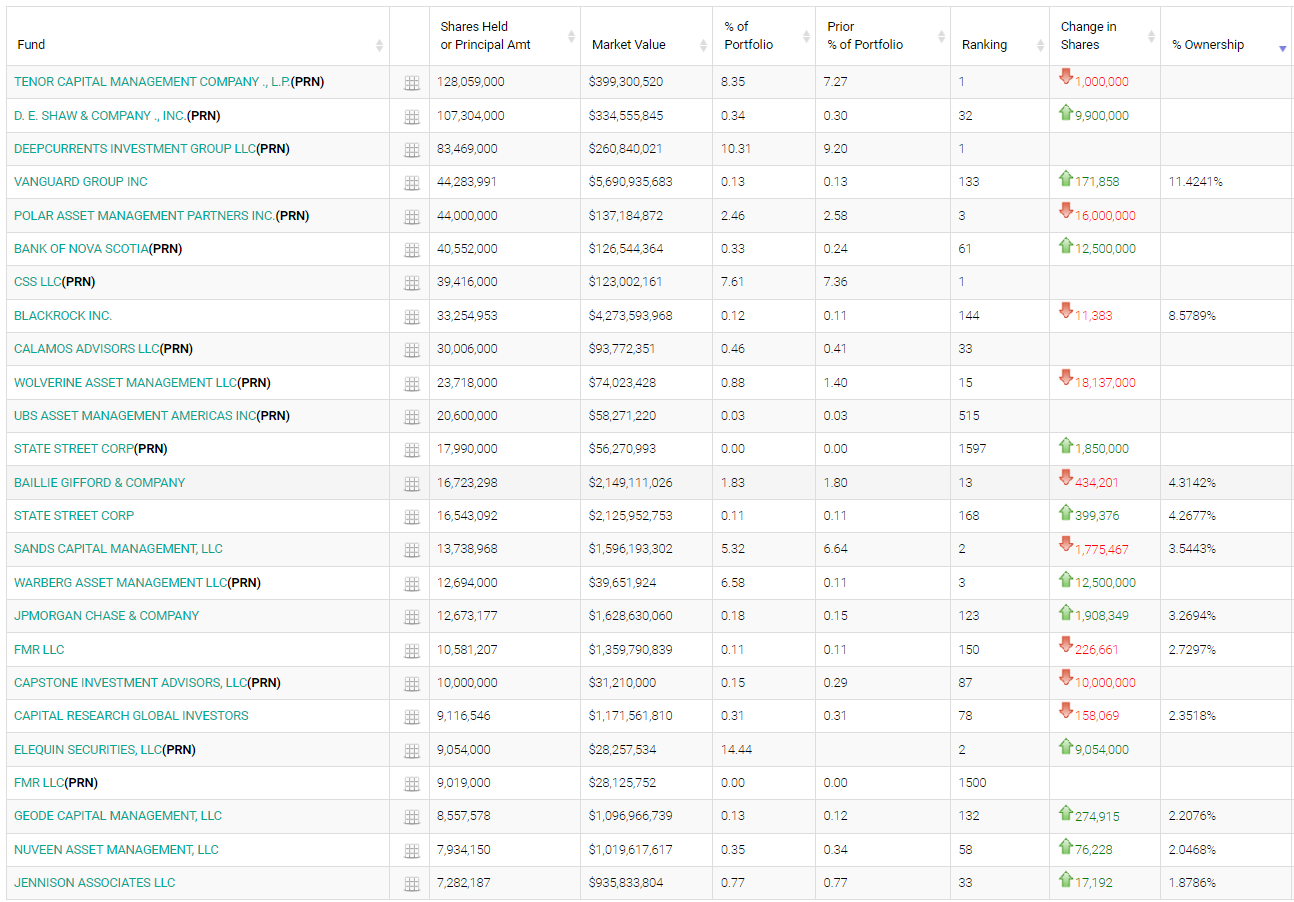Select ownership value 1.8786%
The width and height of the screenshot is (1294, 902).
[x=1192, y=883]
